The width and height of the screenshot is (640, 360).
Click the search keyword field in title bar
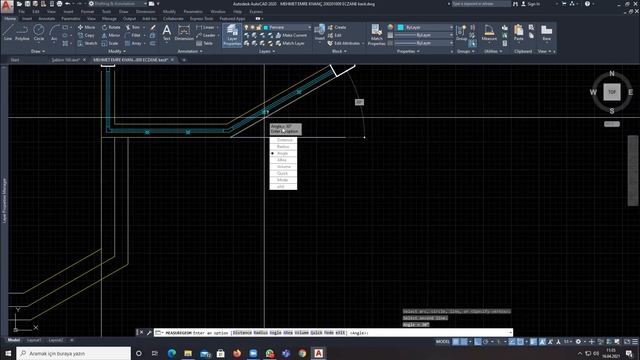(481, 4)
